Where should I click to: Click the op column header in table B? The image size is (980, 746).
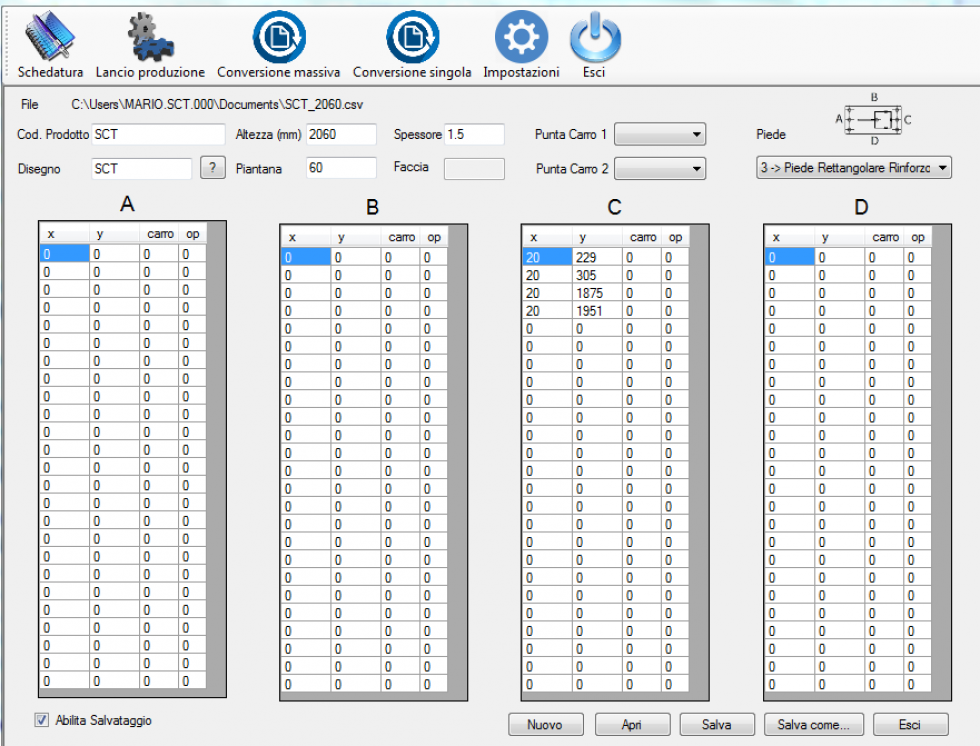tap(434, 237)
